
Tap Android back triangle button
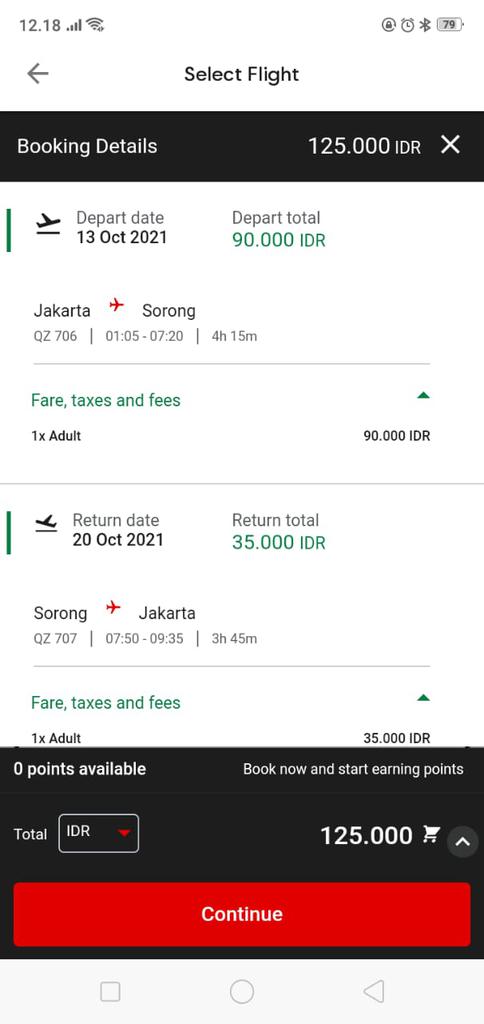374,991
